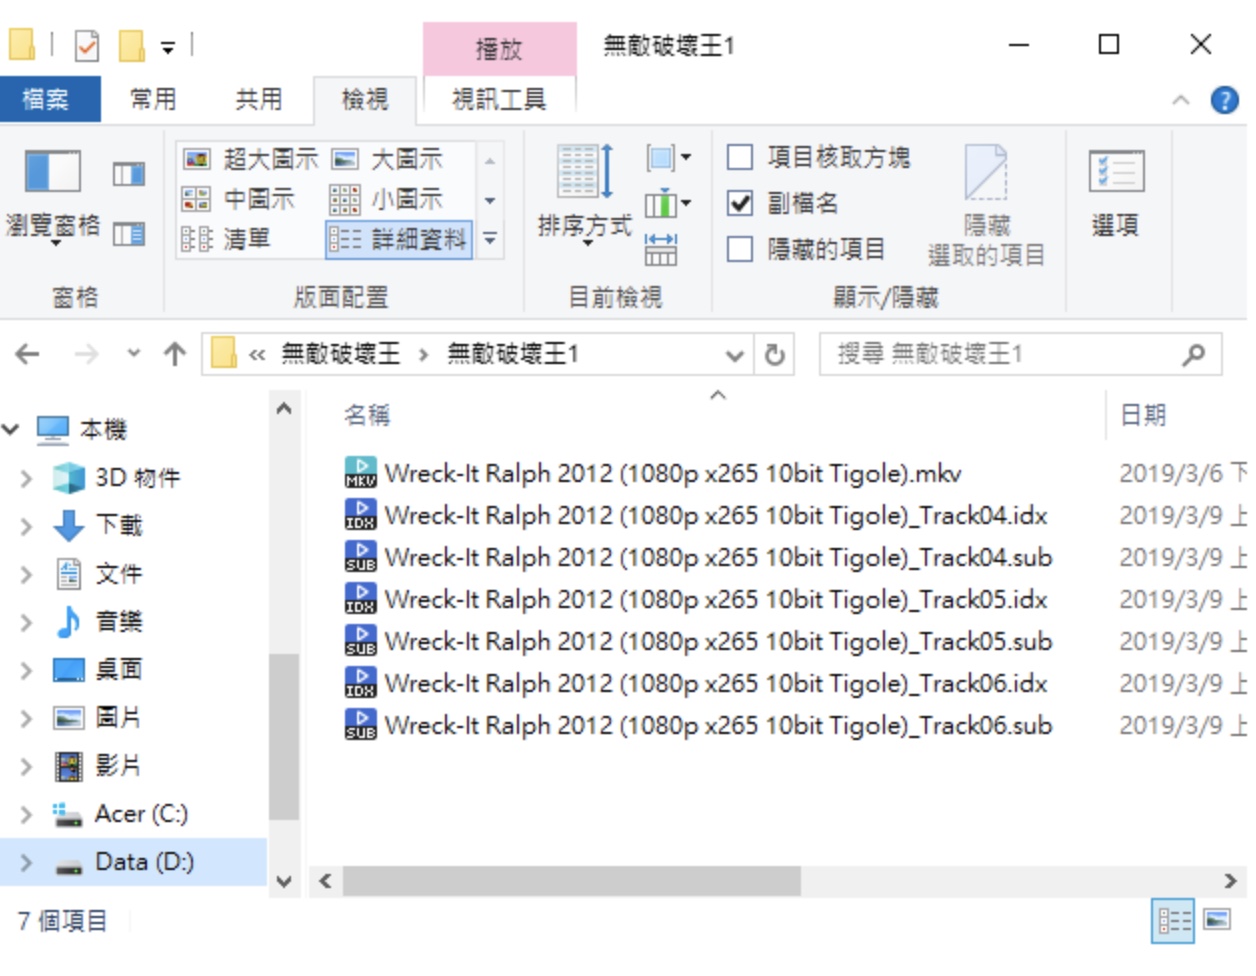Viewport: 1256px width, 976px height.
Task: Select 清單 list layout
Action: [227, 239]
